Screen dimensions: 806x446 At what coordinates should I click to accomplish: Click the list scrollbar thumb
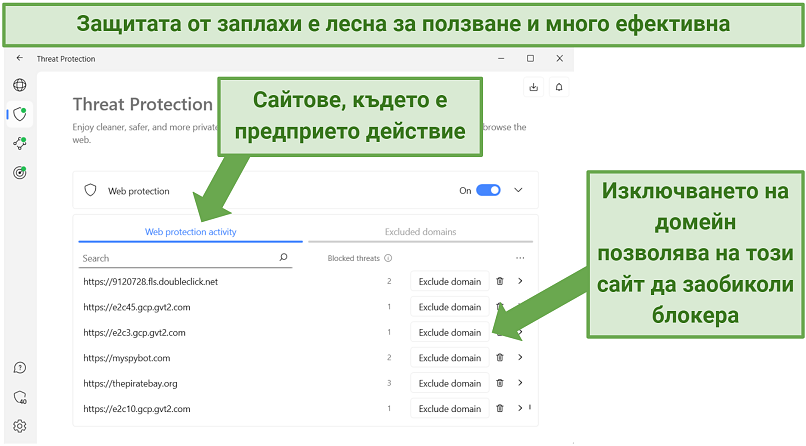[530, 407]
